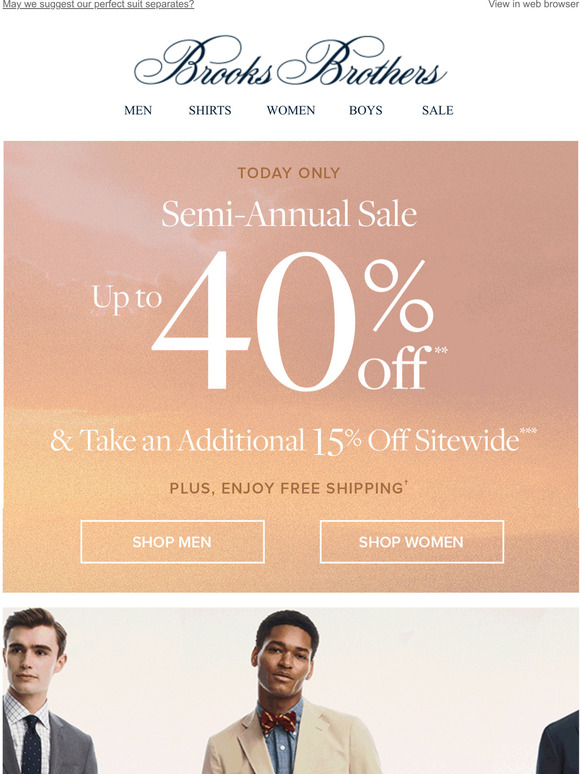Click the SHOP WOMEN button
Viewport: 580px width, 774px height.
[412, 542]
